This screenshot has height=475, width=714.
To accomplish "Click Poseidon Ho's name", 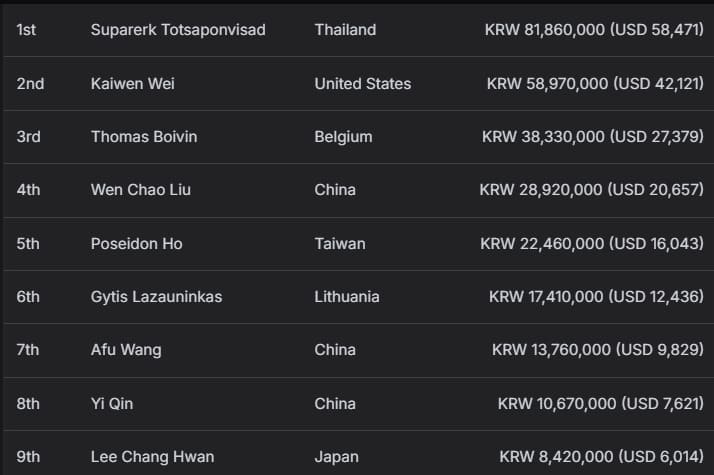I will coord(136,244).
